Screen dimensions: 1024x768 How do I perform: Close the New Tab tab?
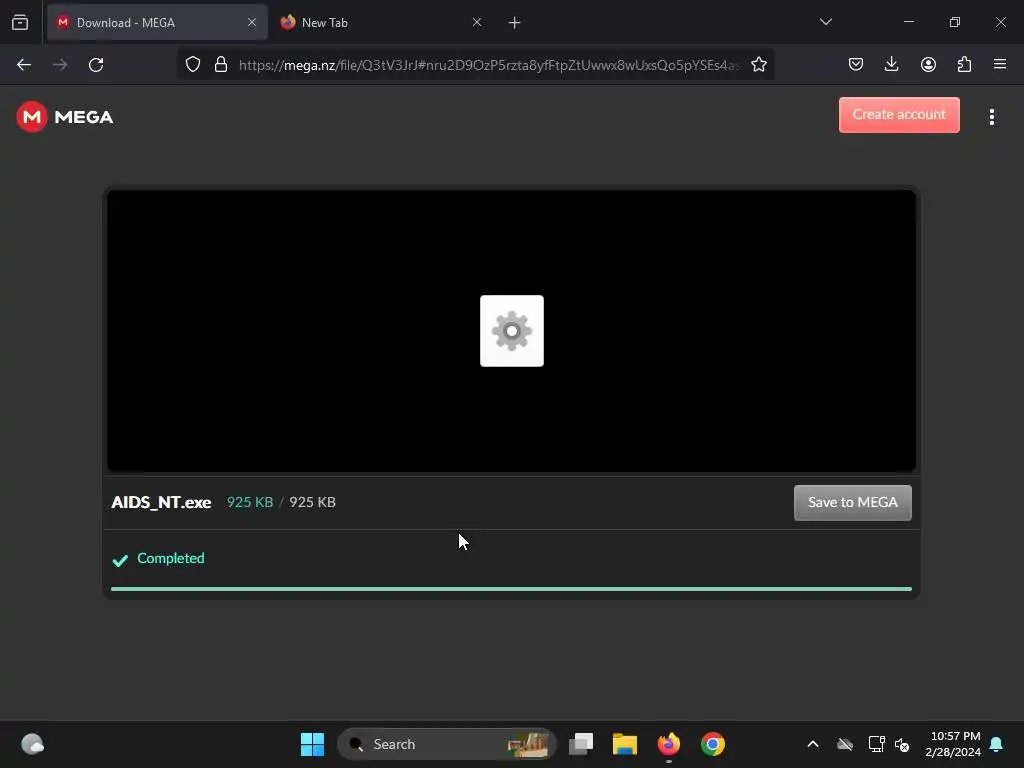coord(477,22)
